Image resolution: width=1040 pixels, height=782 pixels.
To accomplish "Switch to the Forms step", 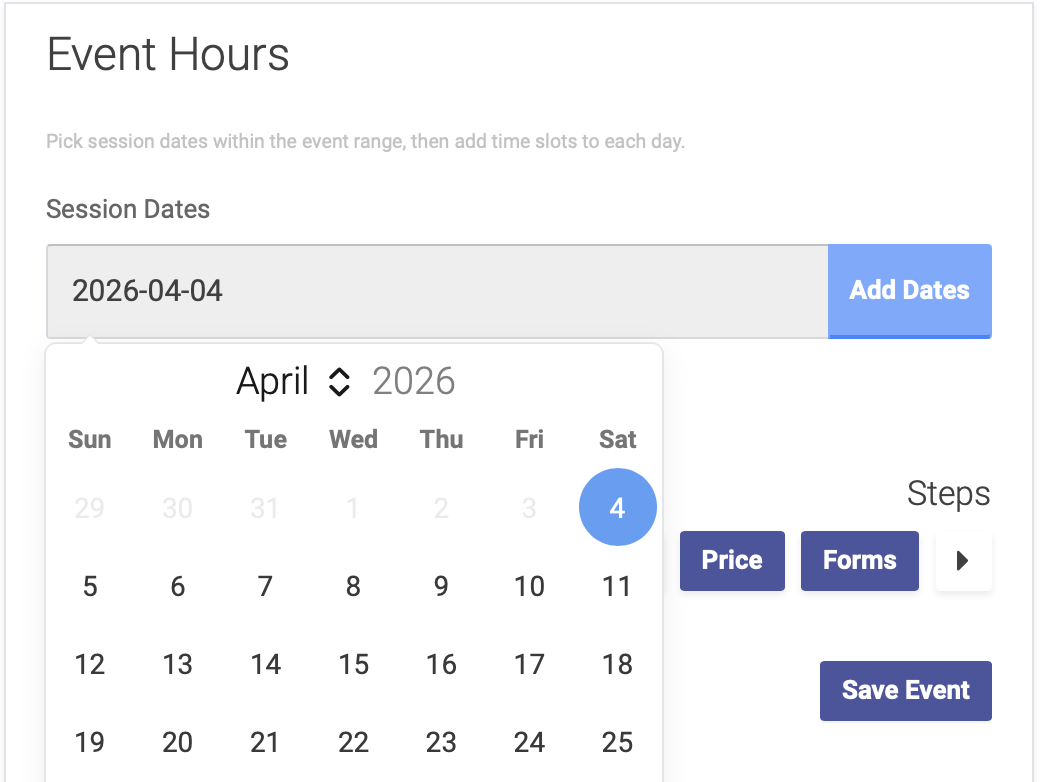I will tap(859, 561).
